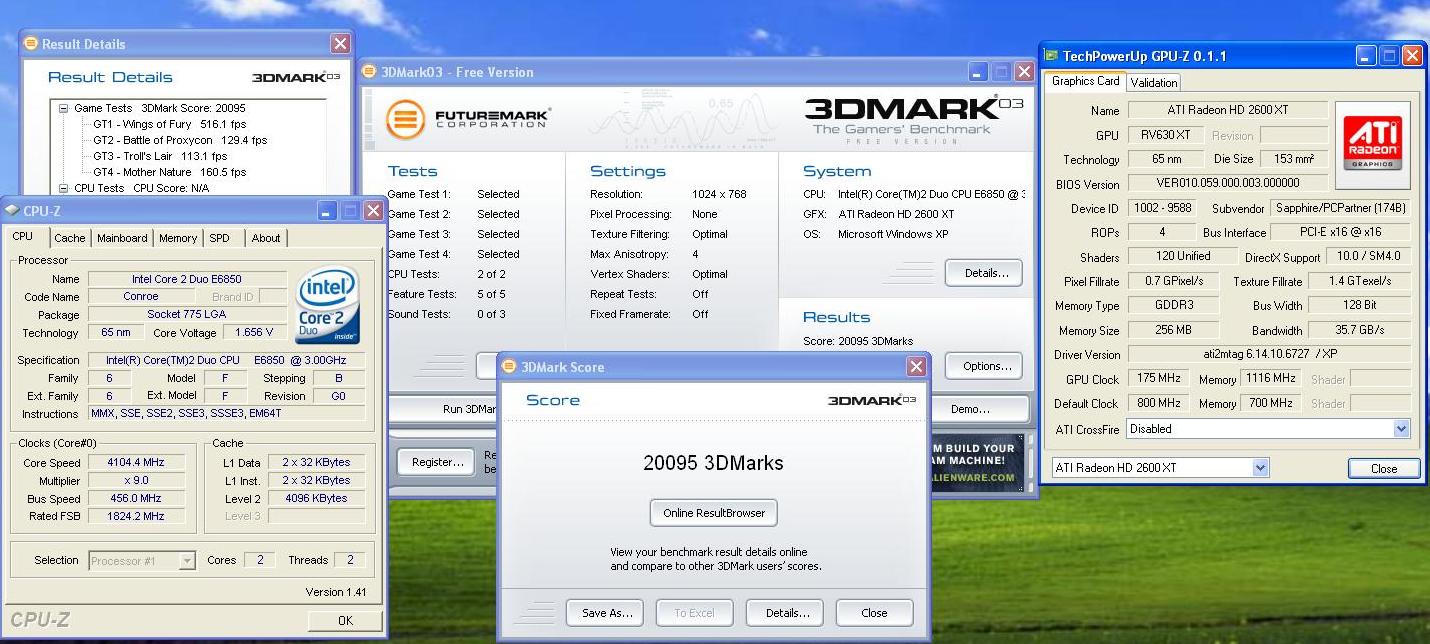Switch to the Memory tab in CPU-Z
Image resolution: width=1430 pixels, height=644 pixels.
pos(178,238)
